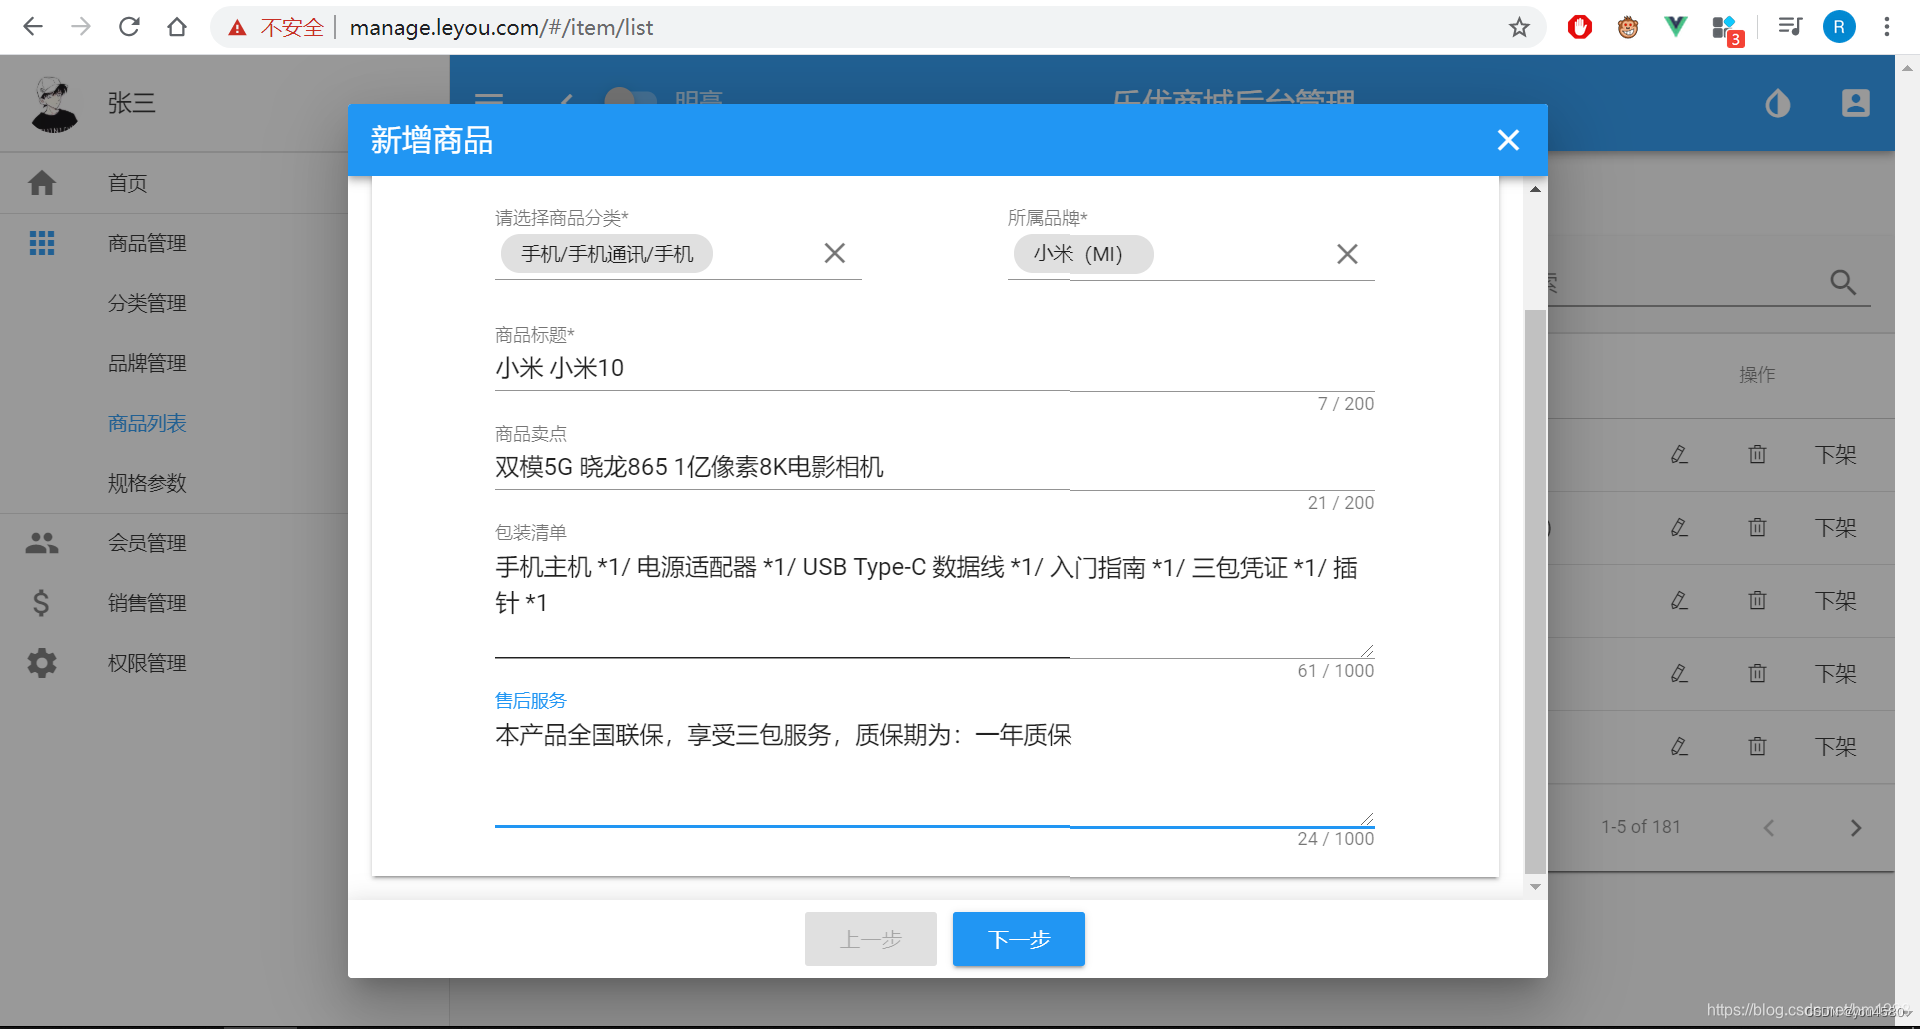1920x1029 pixels.
Task: Click the 首页 home icon in sidebar
Action: [42, 183]
